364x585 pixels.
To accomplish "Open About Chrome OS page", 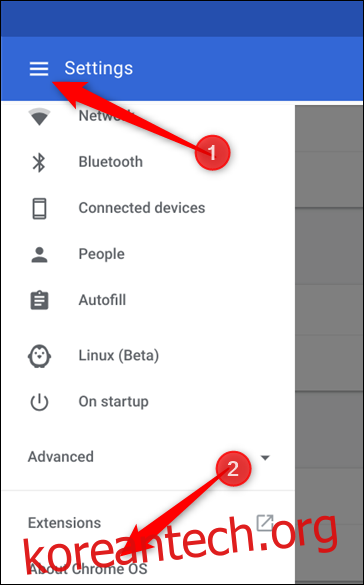I will point(88,569).
